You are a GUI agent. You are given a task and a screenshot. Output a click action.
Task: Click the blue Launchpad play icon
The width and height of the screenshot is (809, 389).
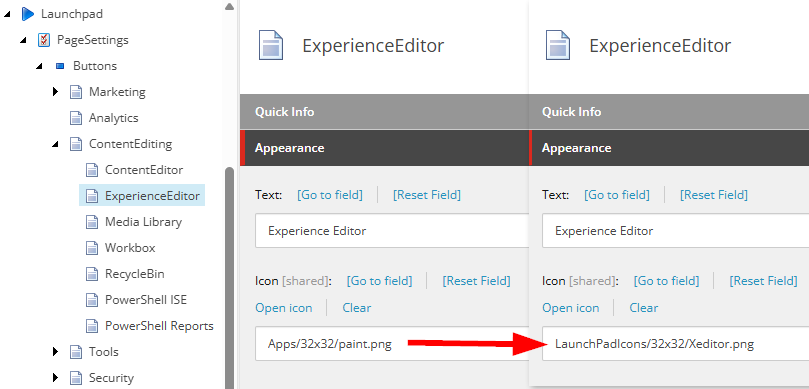click(x=27, y=14)
